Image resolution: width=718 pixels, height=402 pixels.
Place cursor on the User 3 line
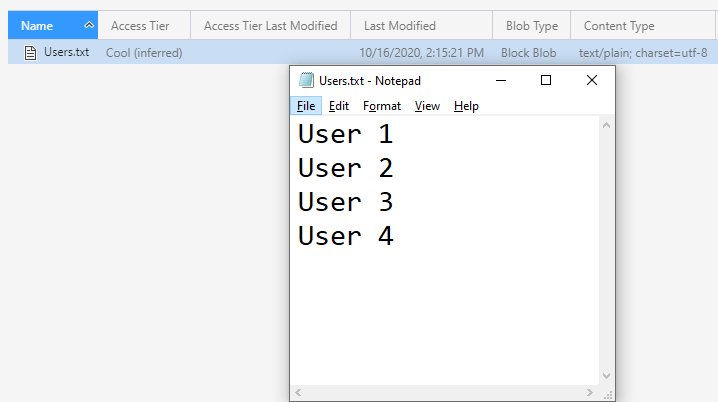[x=346, y=202]
